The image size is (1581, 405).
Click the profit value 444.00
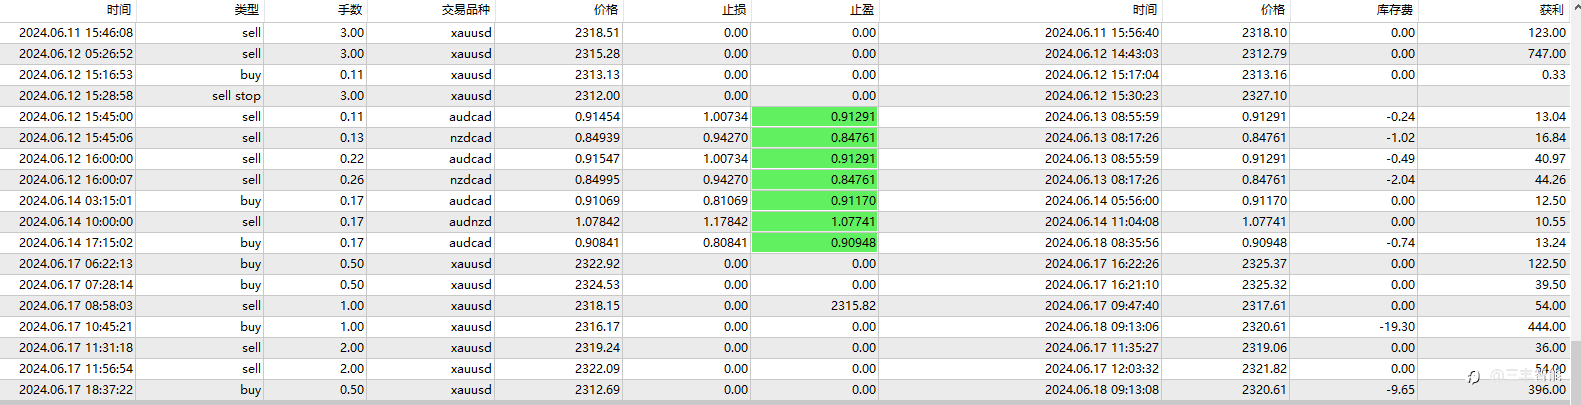click(x=1547, y=326)
